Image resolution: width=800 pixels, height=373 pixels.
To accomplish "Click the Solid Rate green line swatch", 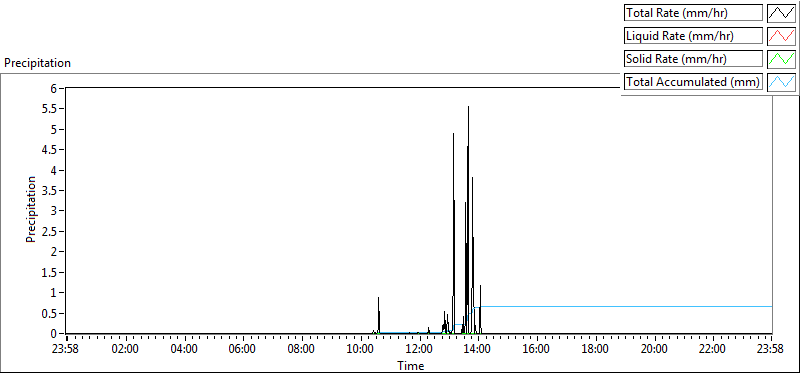I will pyautogui.click(x=781, y=59).
